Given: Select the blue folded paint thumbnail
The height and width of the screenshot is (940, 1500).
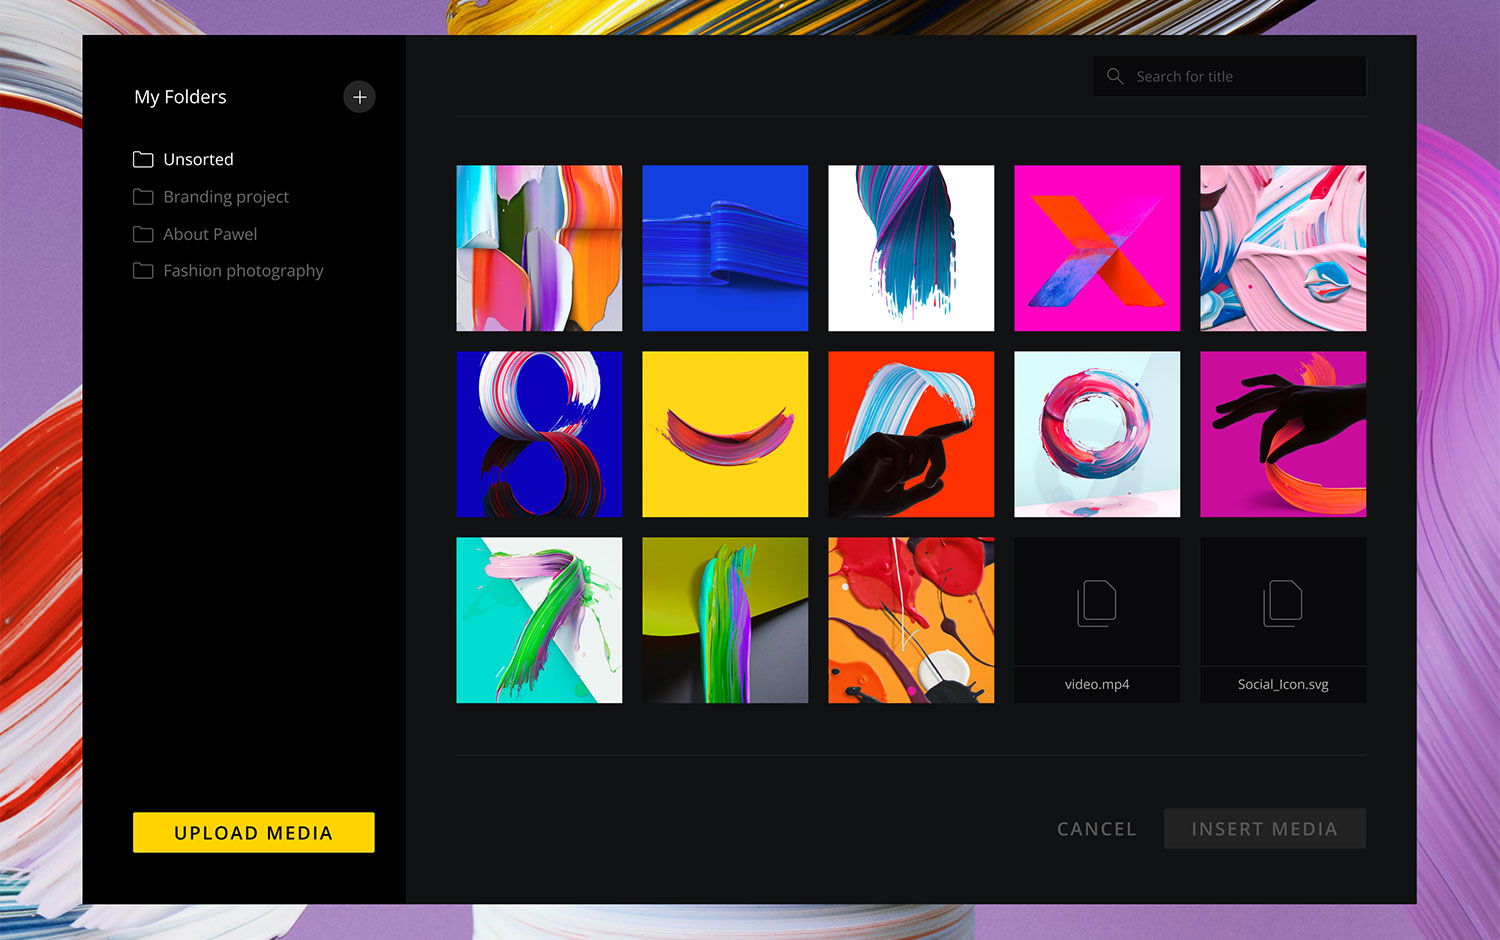Looking at the screenshot, I should click(725, 248).
